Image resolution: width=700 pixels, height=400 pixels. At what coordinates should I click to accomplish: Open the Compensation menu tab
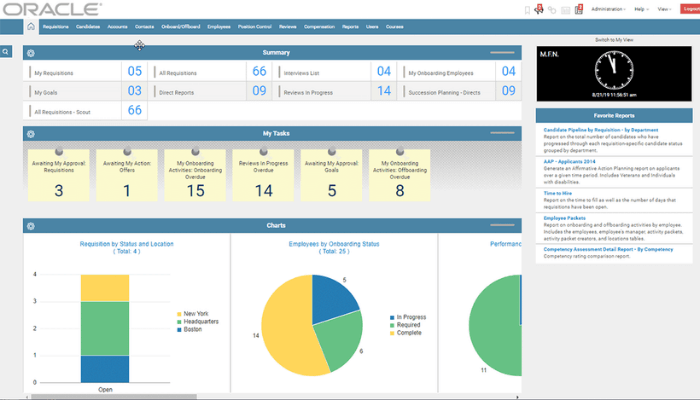[x=319, y=27]
